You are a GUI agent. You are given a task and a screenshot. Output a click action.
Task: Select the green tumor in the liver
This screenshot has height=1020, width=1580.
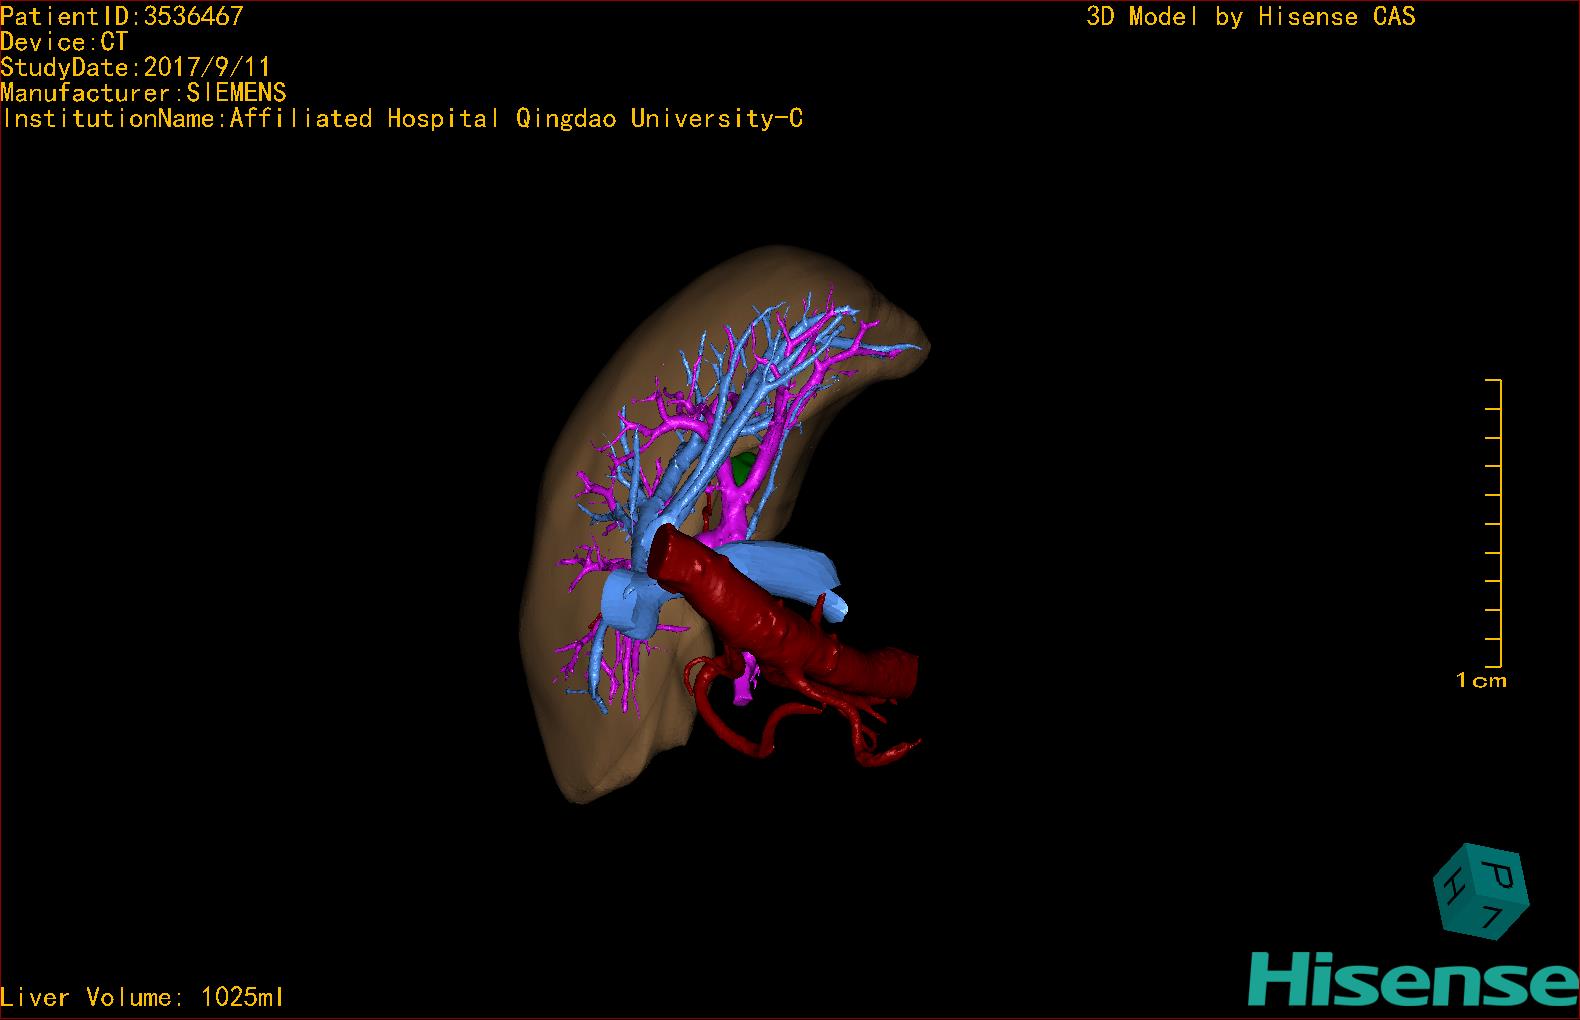pos(743,465)
